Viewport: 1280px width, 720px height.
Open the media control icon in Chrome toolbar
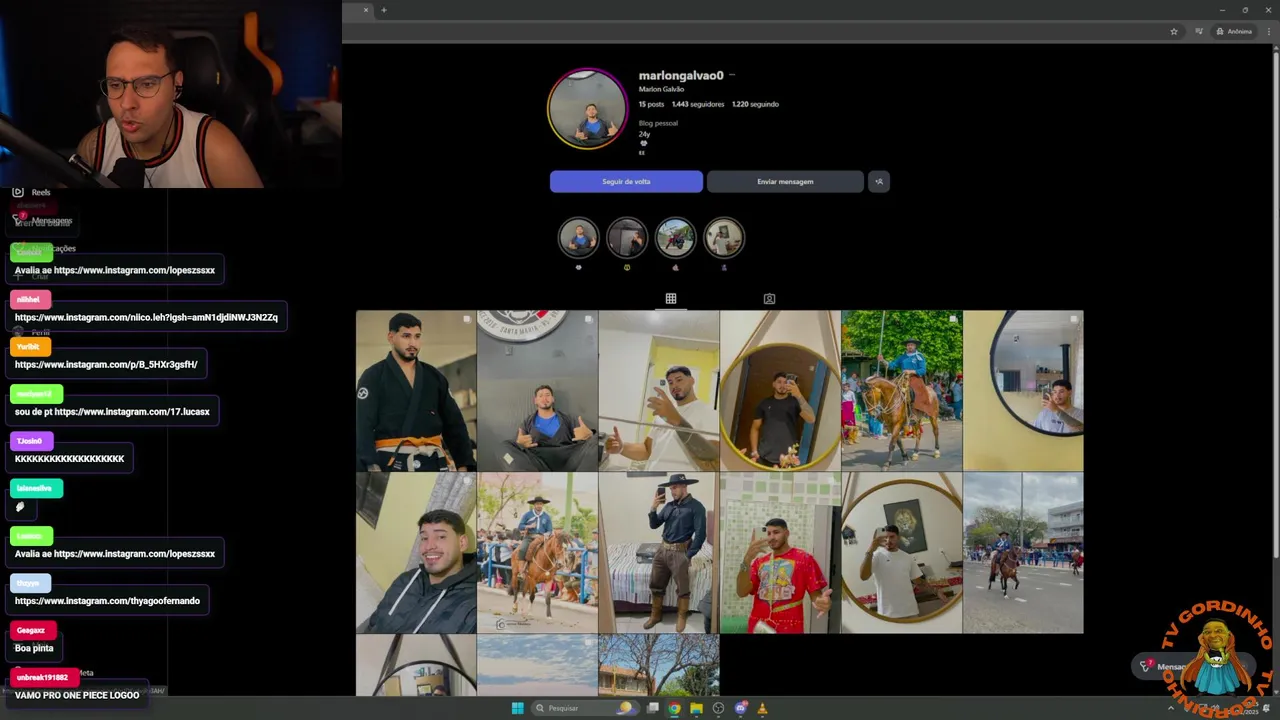click(1199, 31)
